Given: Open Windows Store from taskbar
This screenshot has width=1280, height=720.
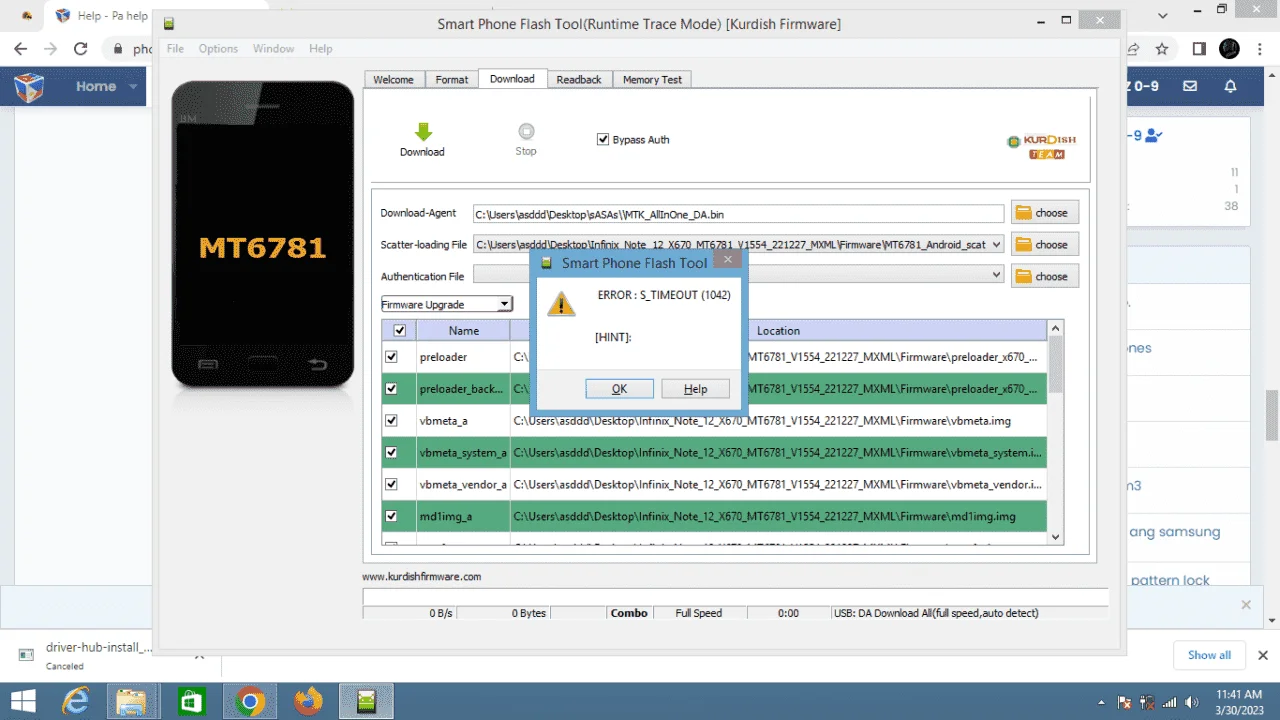Looking at the screenshot, I should pos(191,701).
